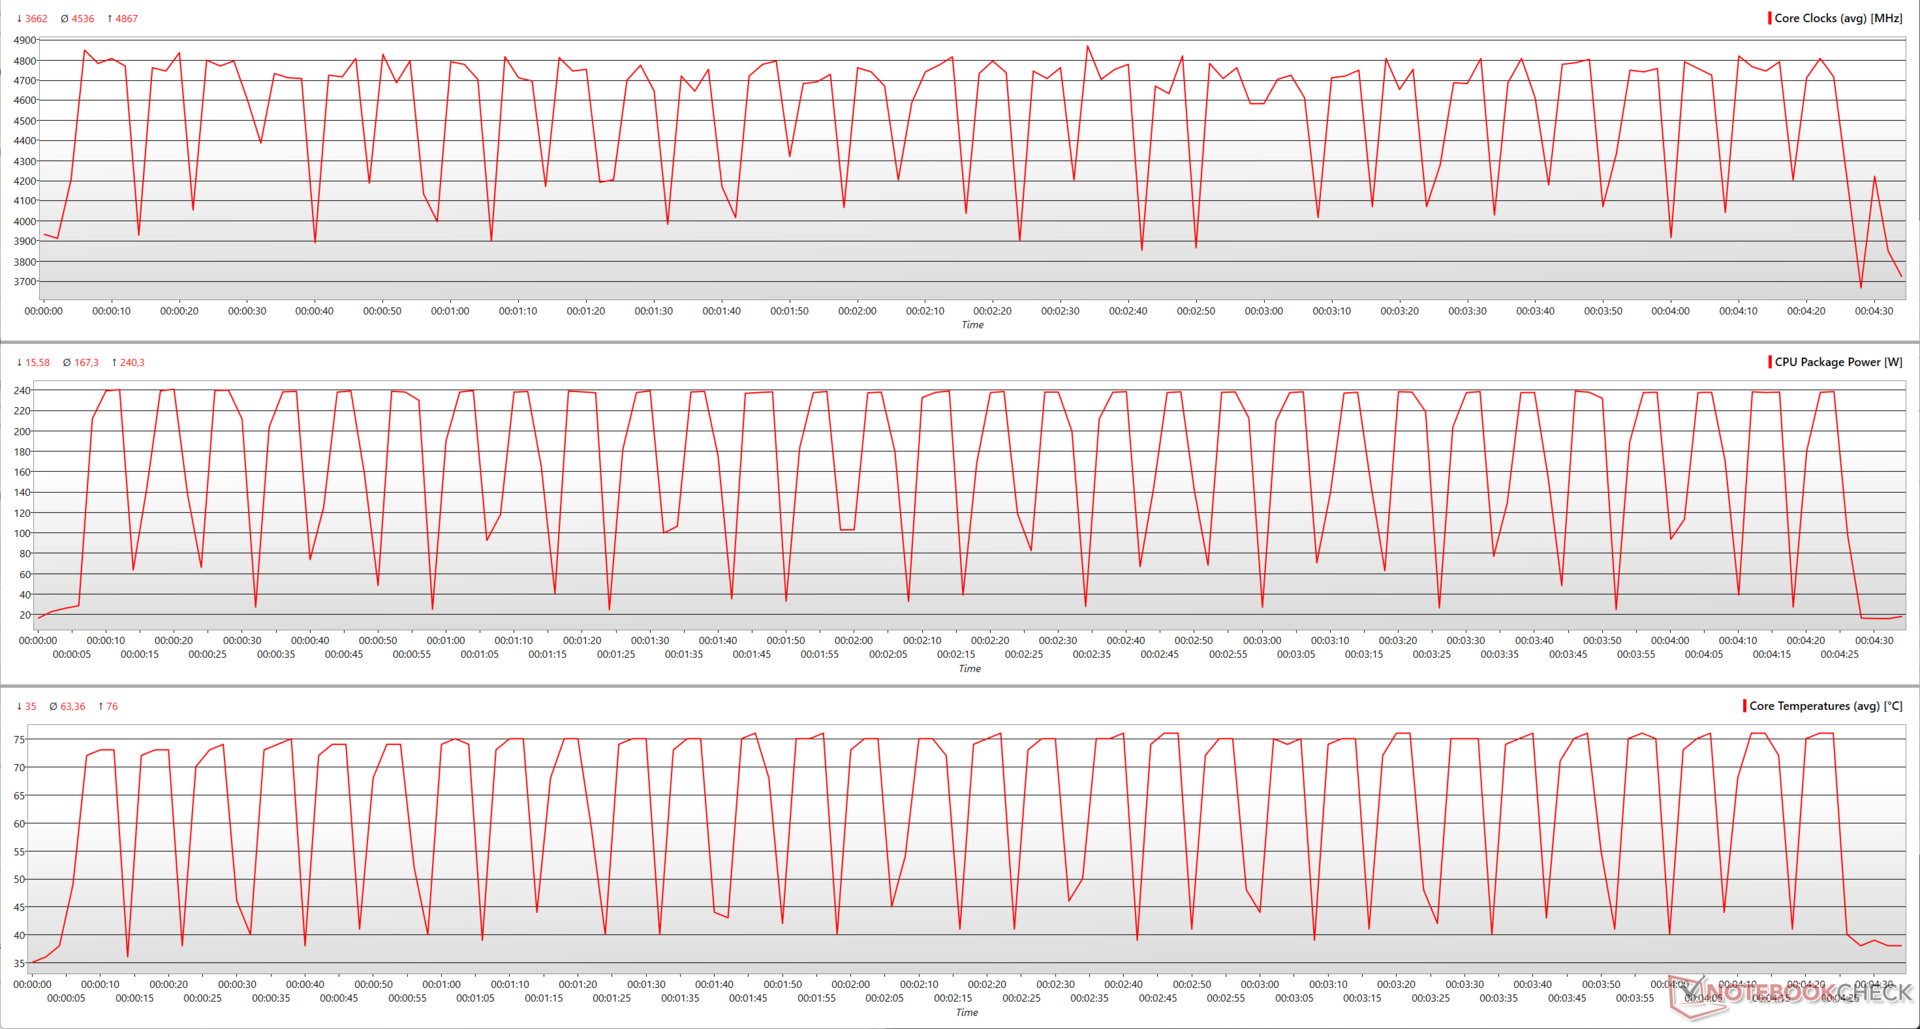
Task: Select the CPU Package Power [W] legend label
Action: 1838,362
